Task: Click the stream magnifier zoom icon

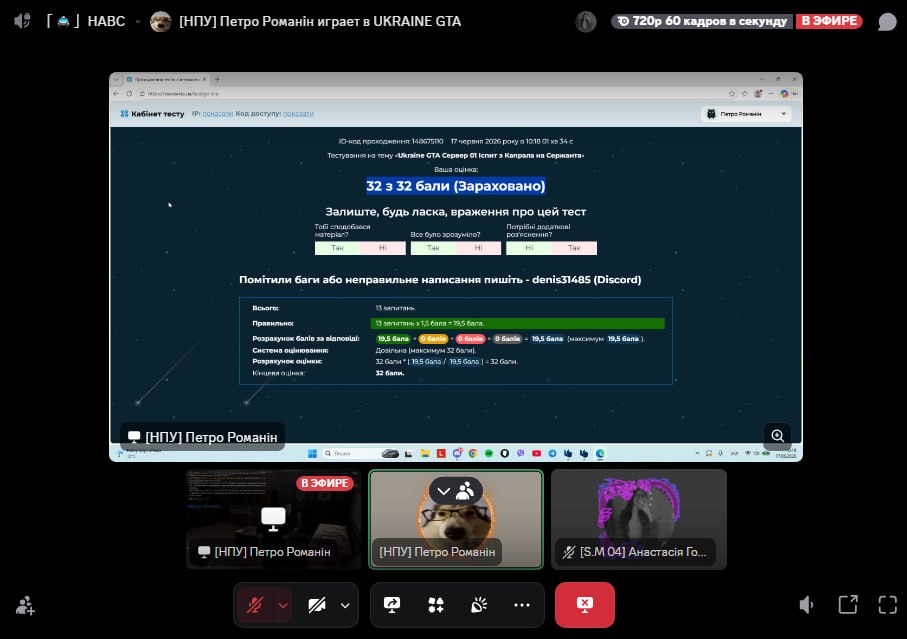Action: point(777,436)
